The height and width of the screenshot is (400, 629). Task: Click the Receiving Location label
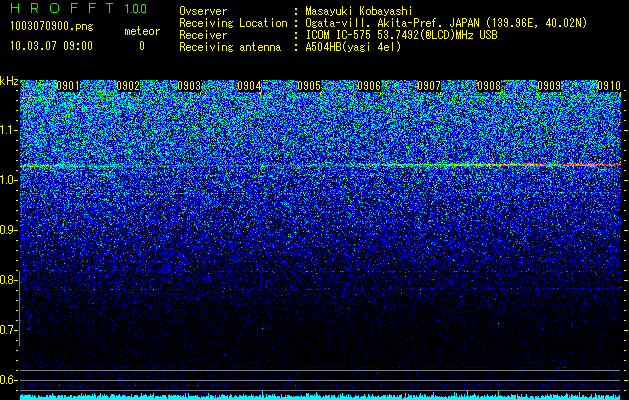pyautogui.click(x=233, y=23)
